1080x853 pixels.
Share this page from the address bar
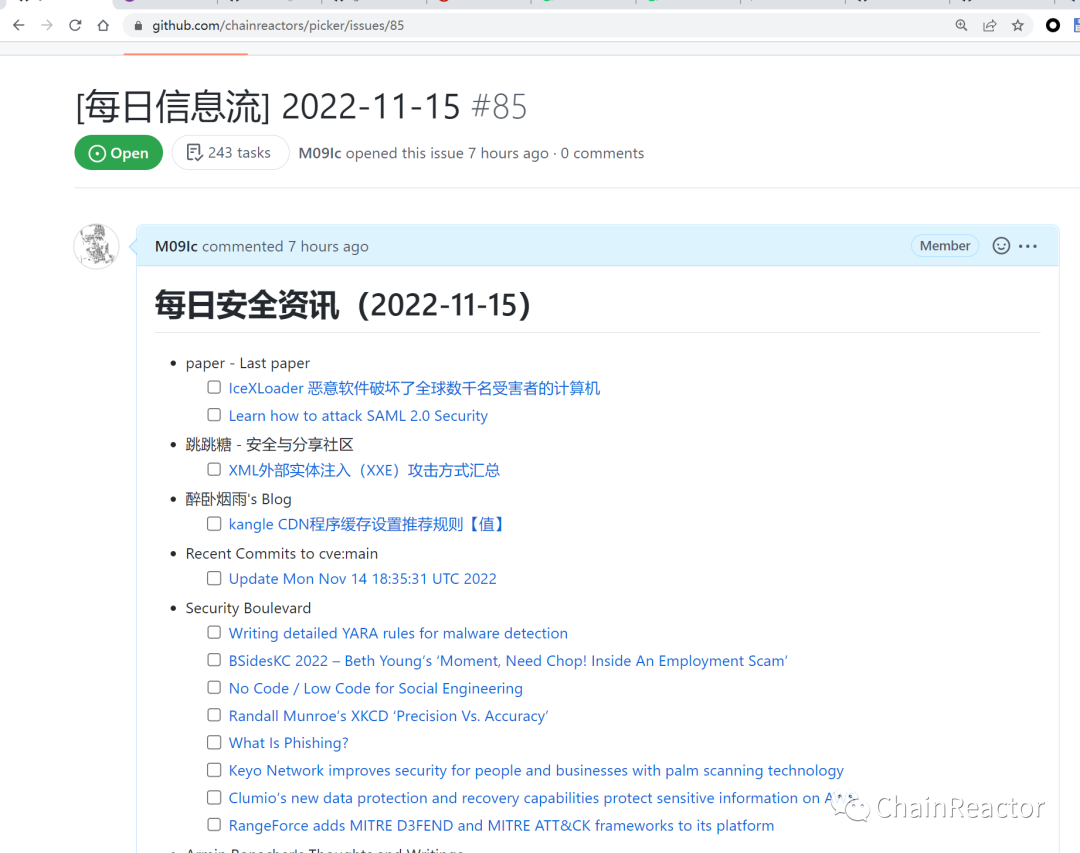pos(990,25)
